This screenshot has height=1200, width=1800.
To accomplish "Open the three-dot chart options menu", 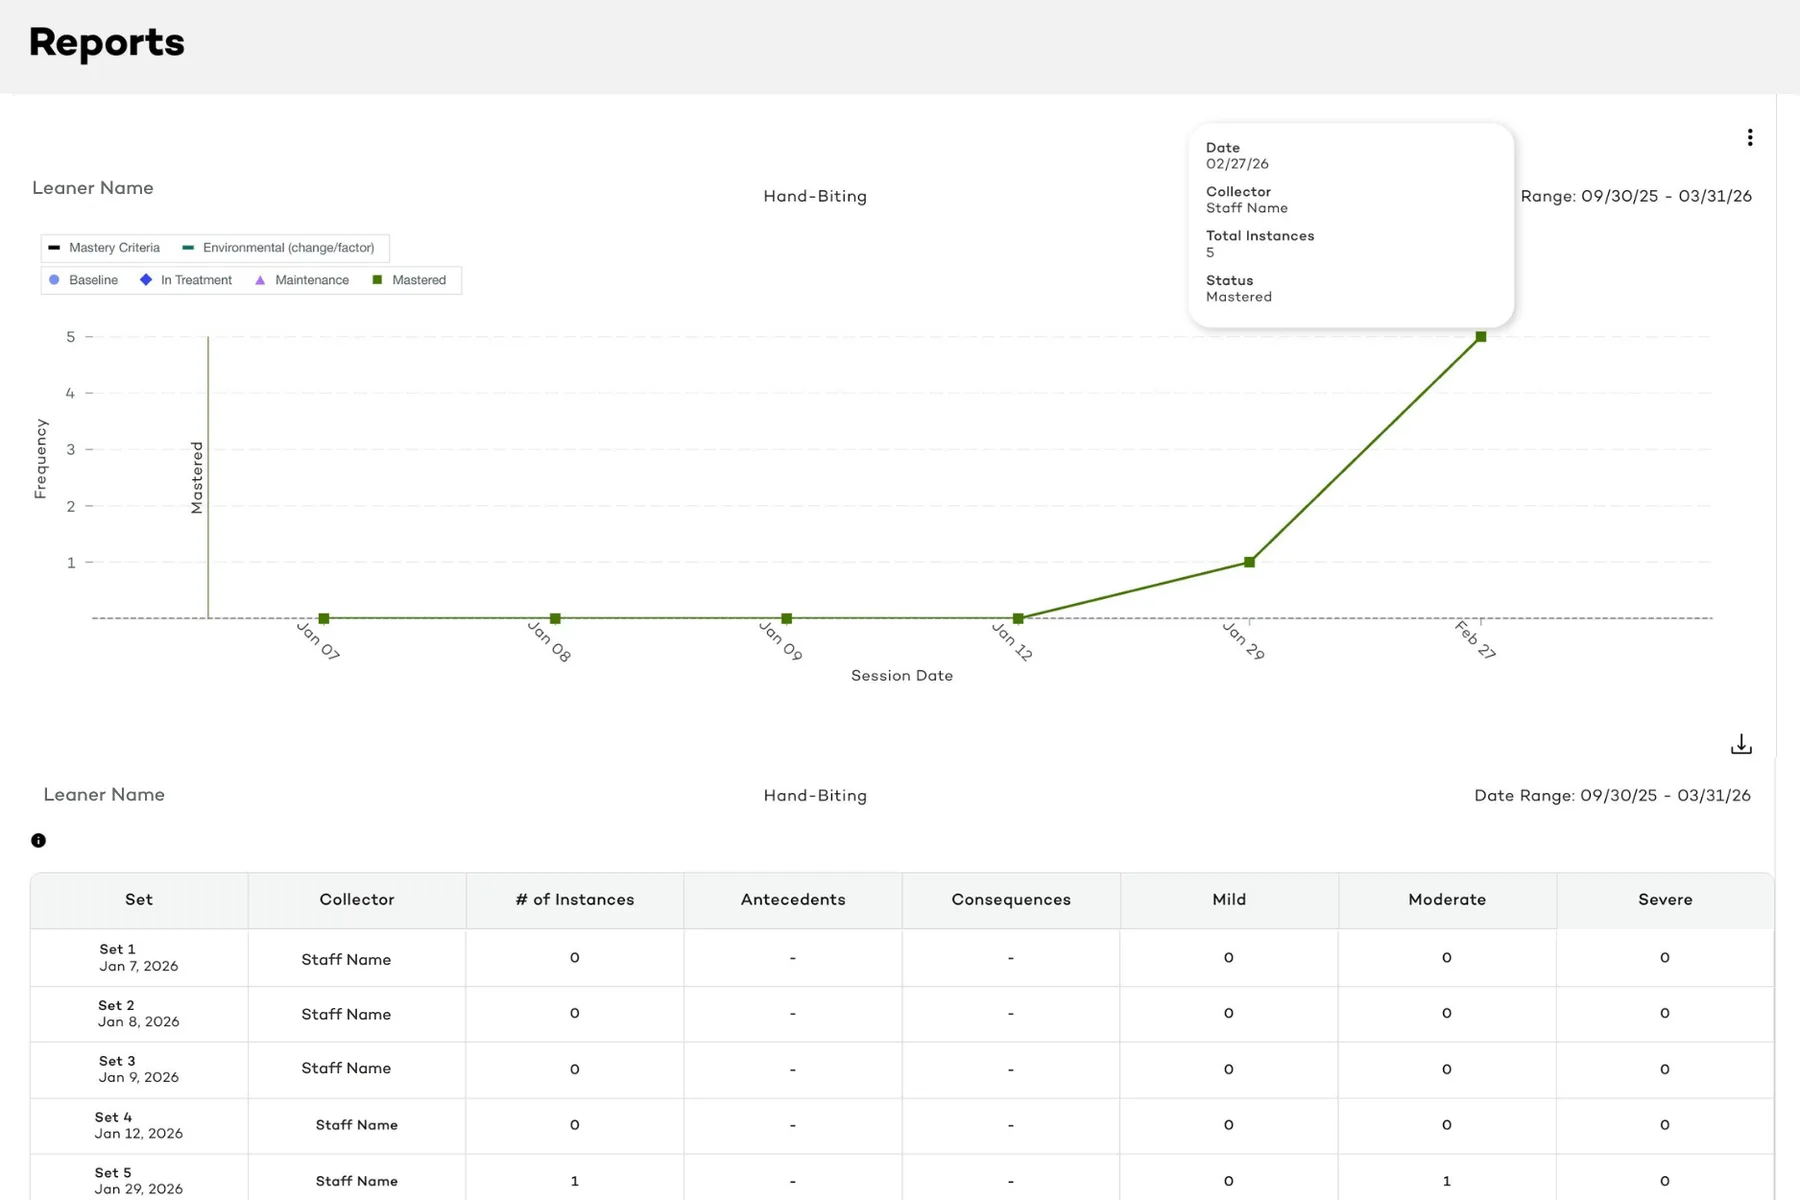I will coord(1749,138).
